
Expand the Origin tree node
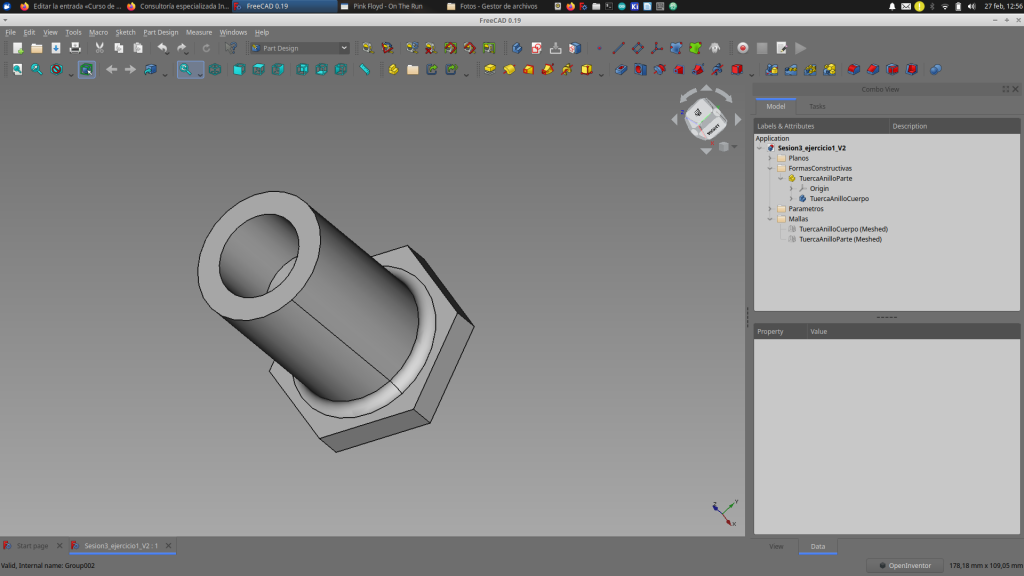click(791, 188)
